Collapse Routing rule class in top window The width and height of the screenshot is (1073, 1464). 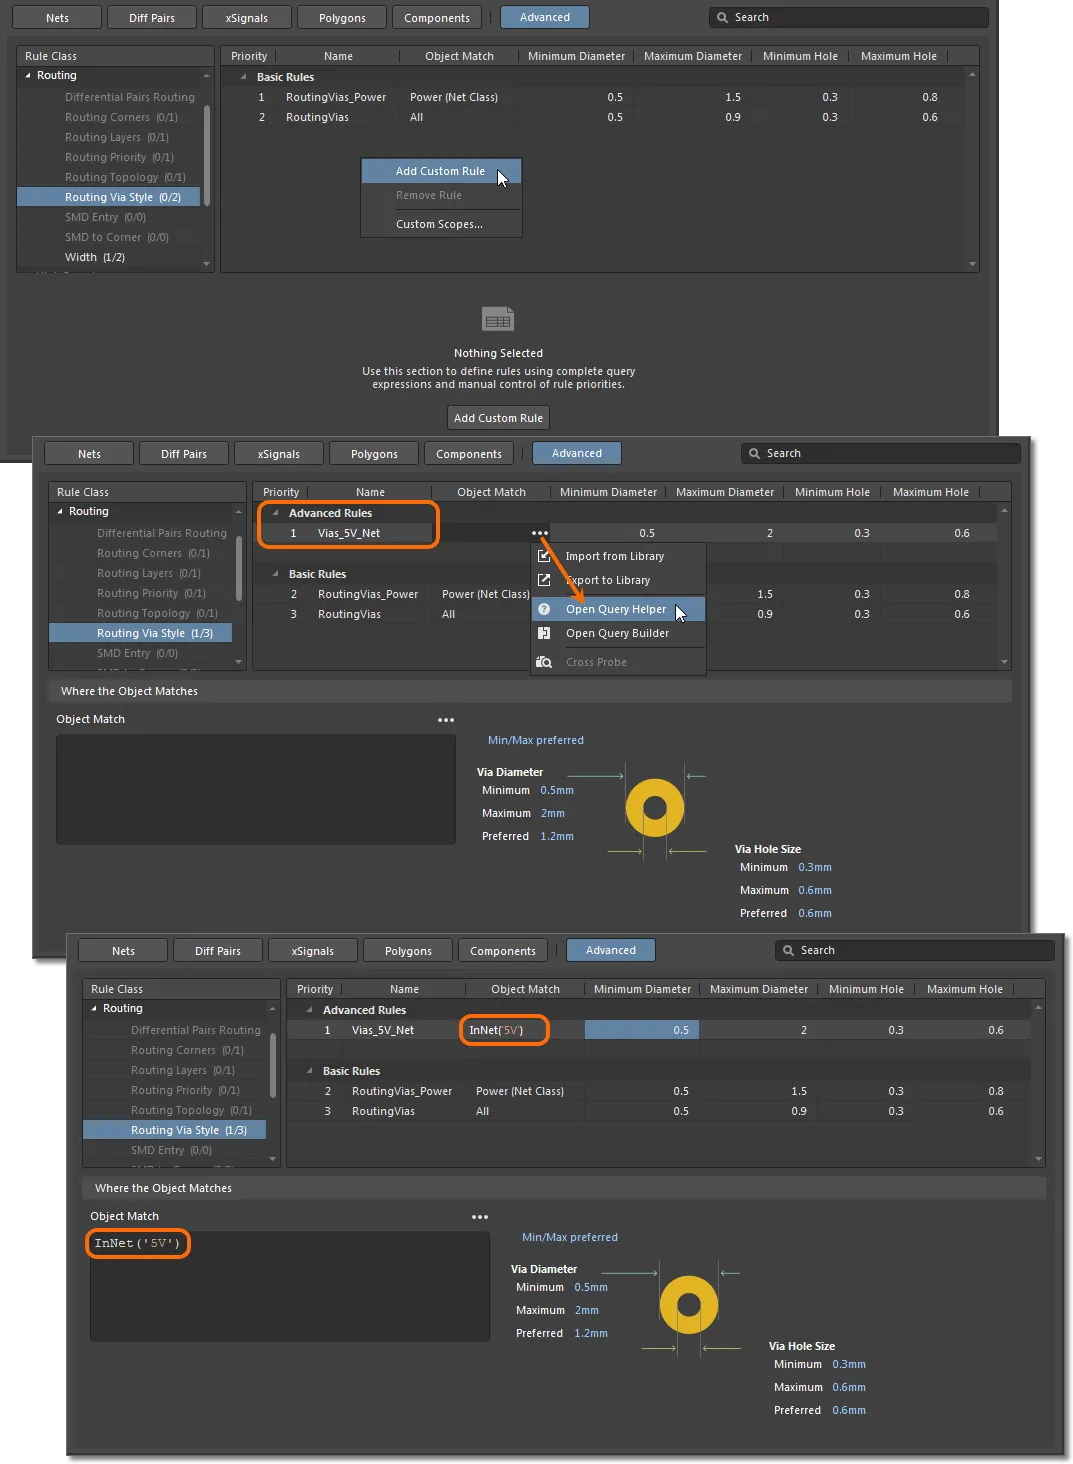point(28,76)
